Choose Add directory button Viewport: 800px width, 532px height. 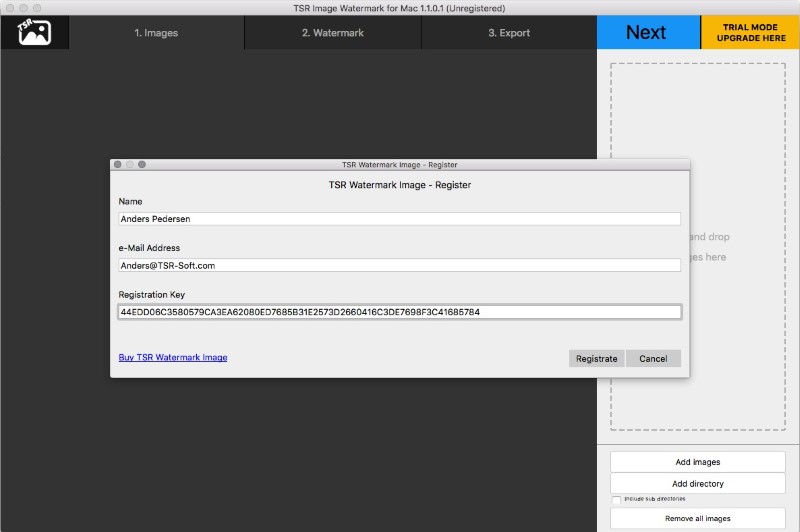(697, 484)
